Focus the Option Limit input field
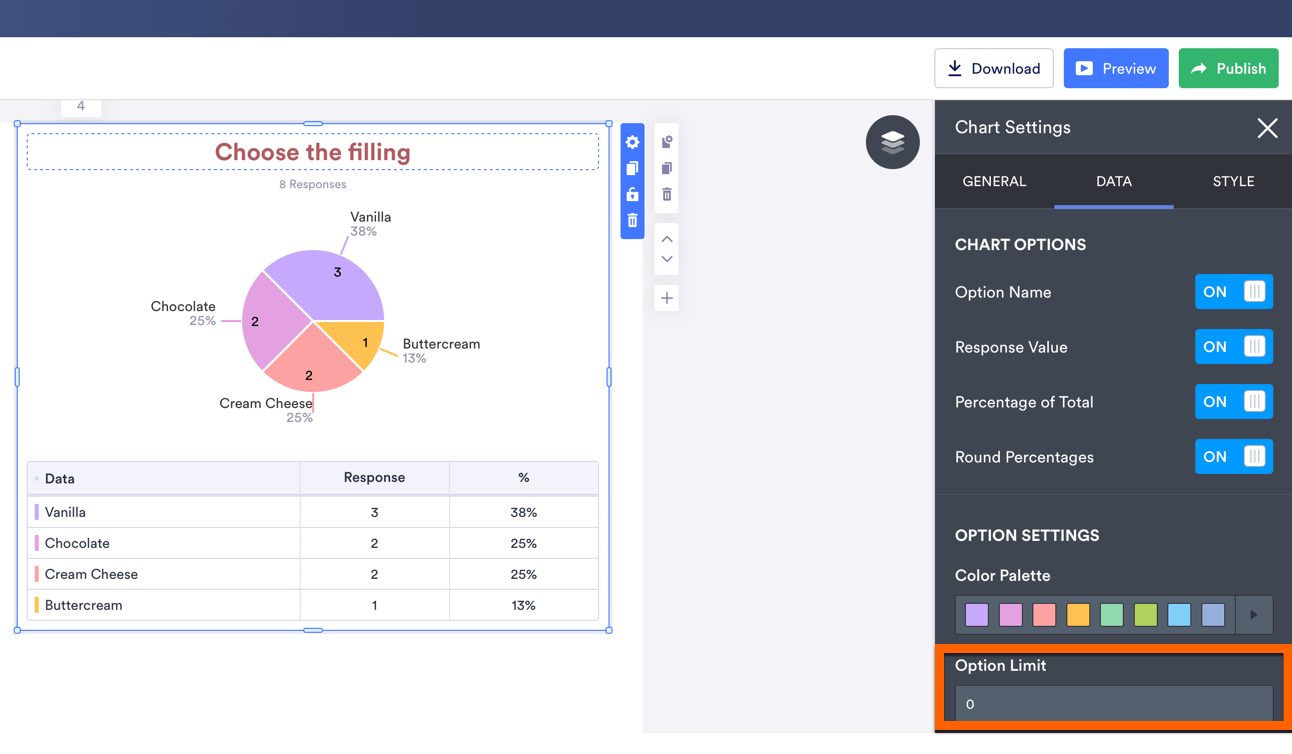Image resolution: width=1292 pixels, height=754 pixels. click(1113, 704)
